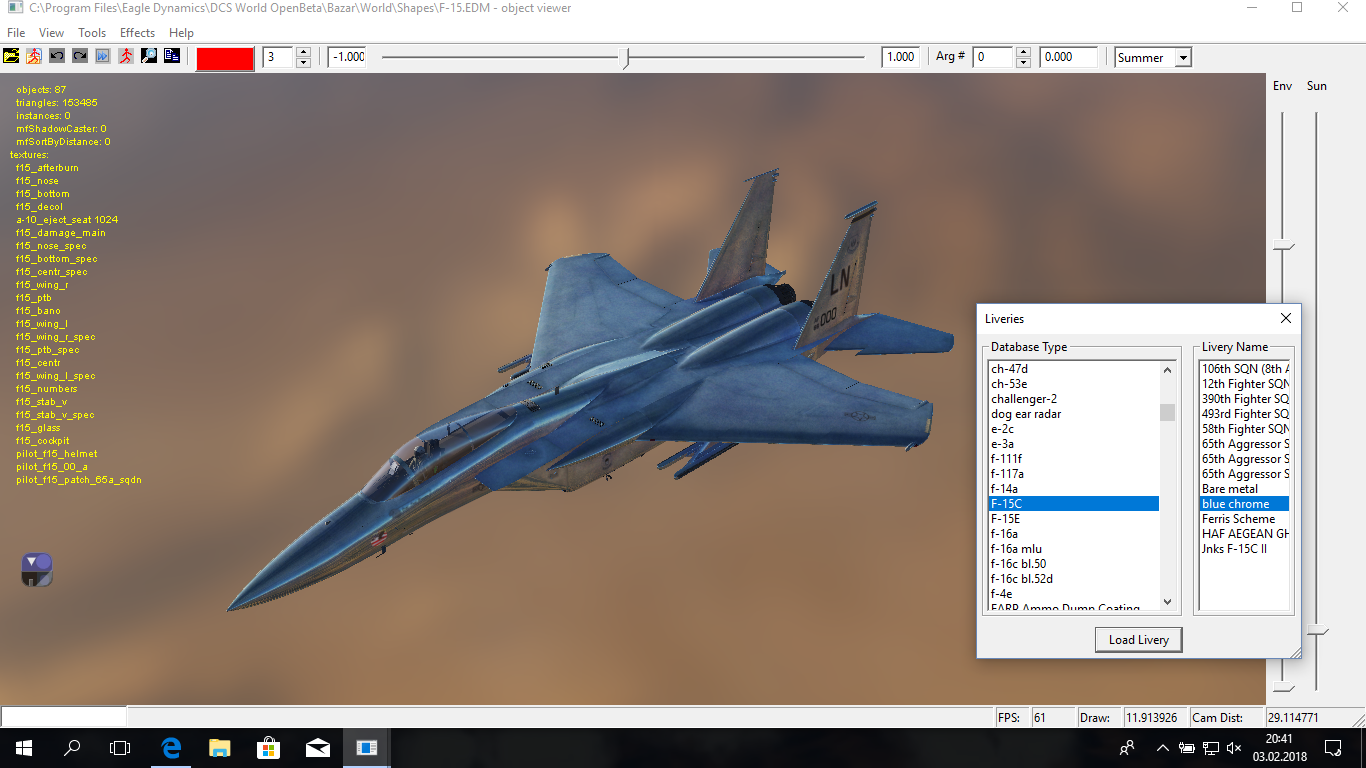Click the taskbar search magnifier icon
This screenshot has height=768, width=1366.
(72, 747)
